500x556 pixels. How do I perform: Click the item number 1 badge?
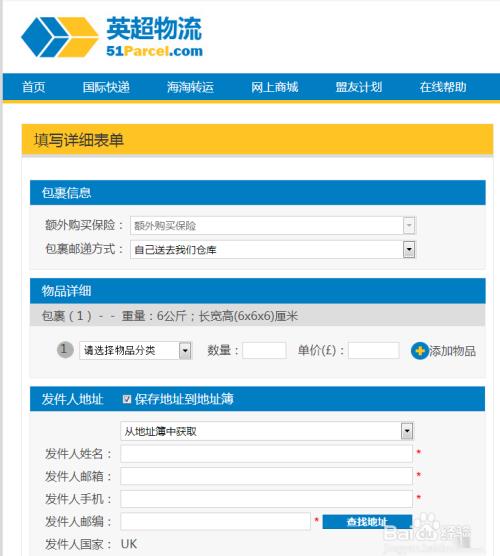65,350
